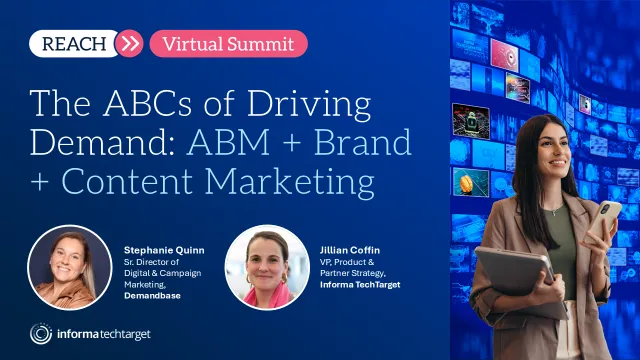
Task: Click the Demandbase company name
Action: [152, 296]
